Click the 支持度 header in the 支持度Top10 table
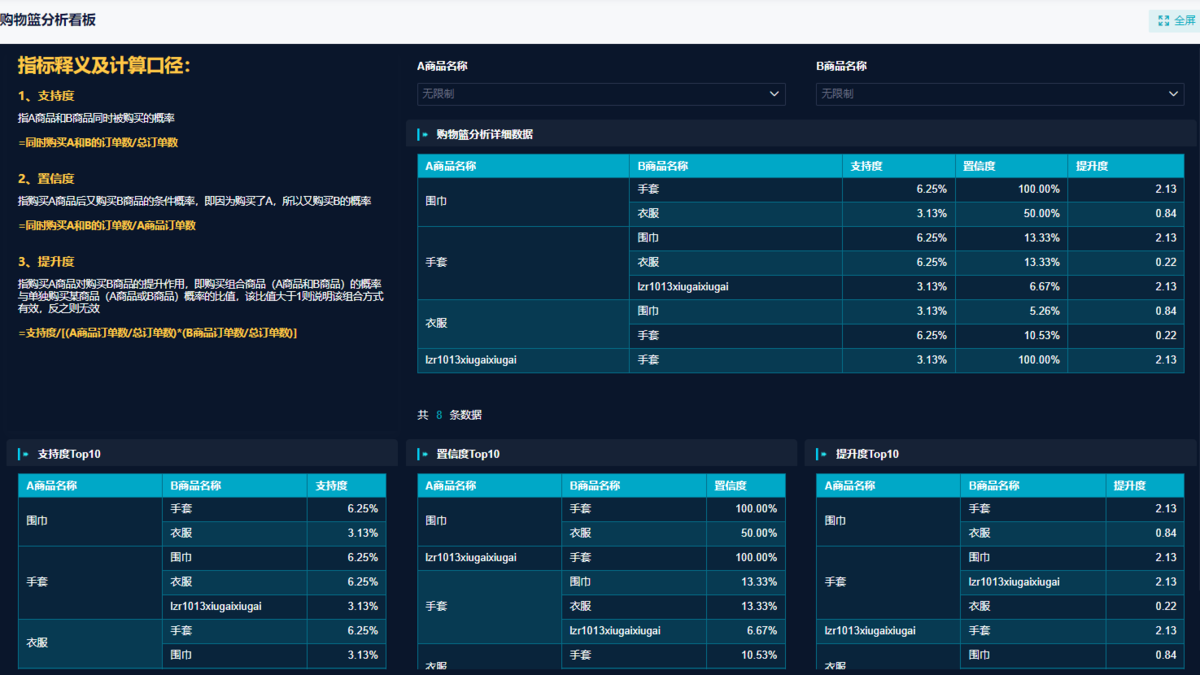1200x675 pixels. [x=332, y=486]
